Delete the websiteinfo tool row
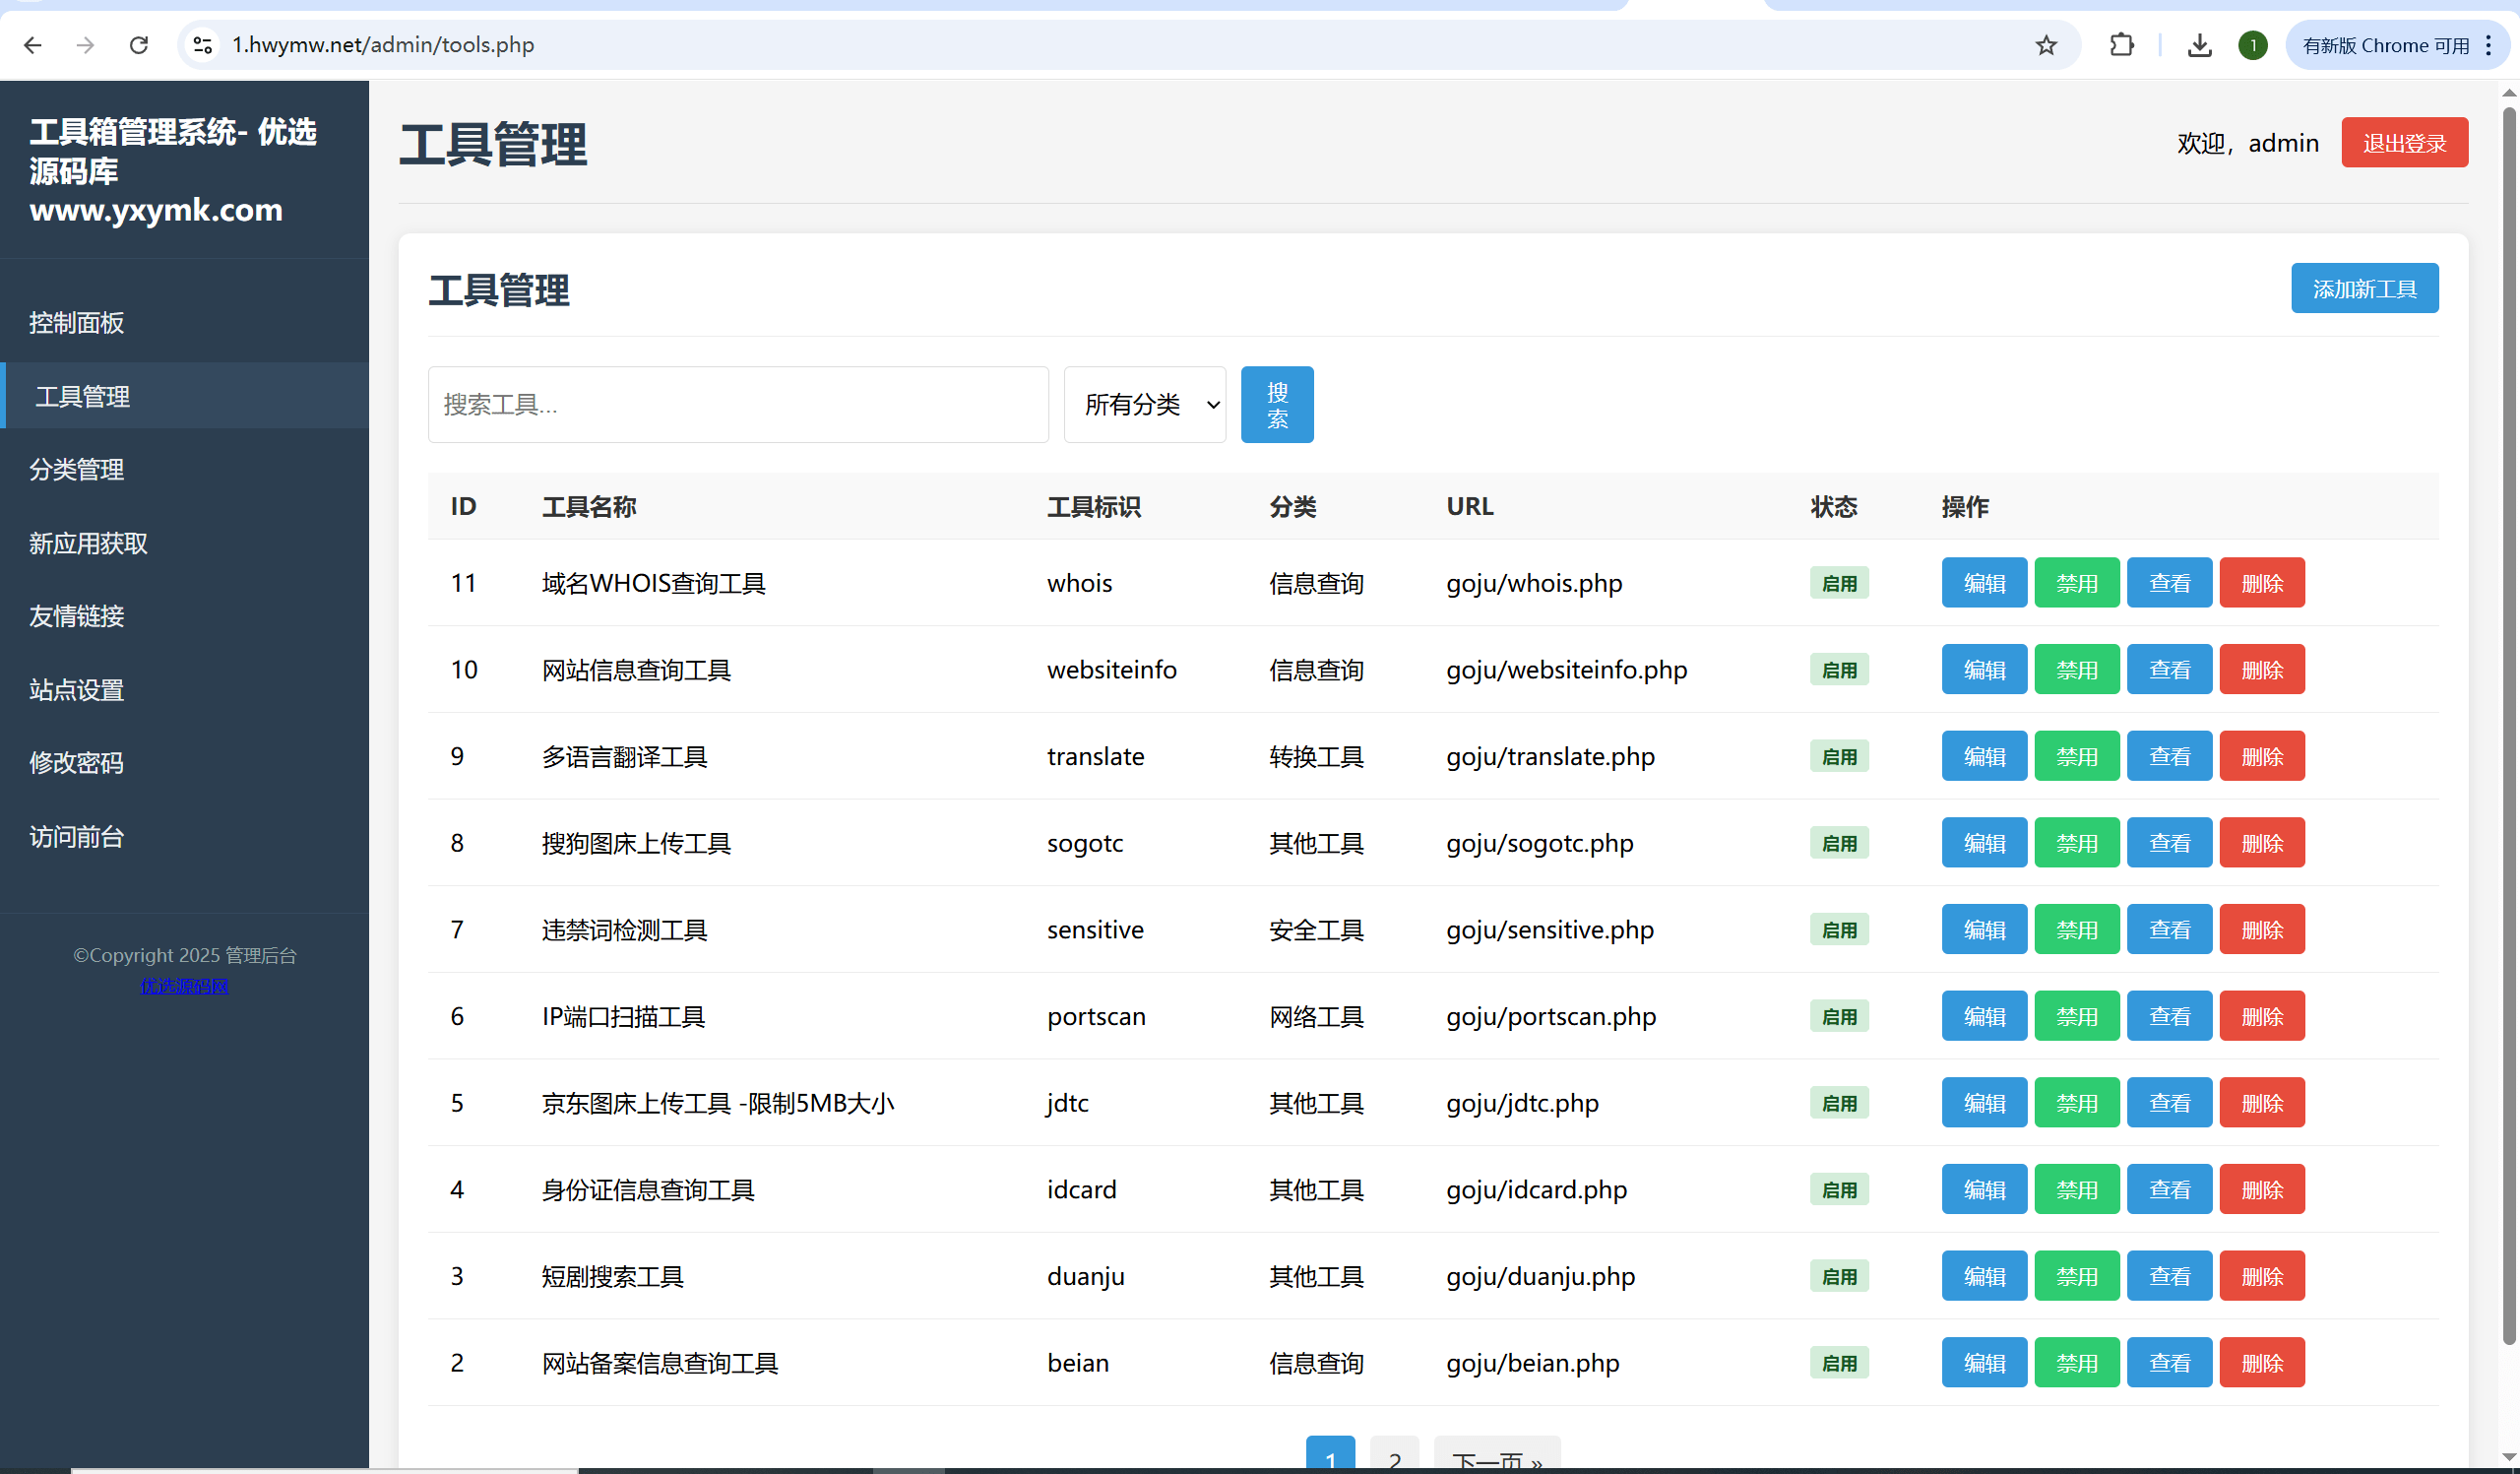The width and height of the screenshot is (2520, 1474). (2262, 669)
